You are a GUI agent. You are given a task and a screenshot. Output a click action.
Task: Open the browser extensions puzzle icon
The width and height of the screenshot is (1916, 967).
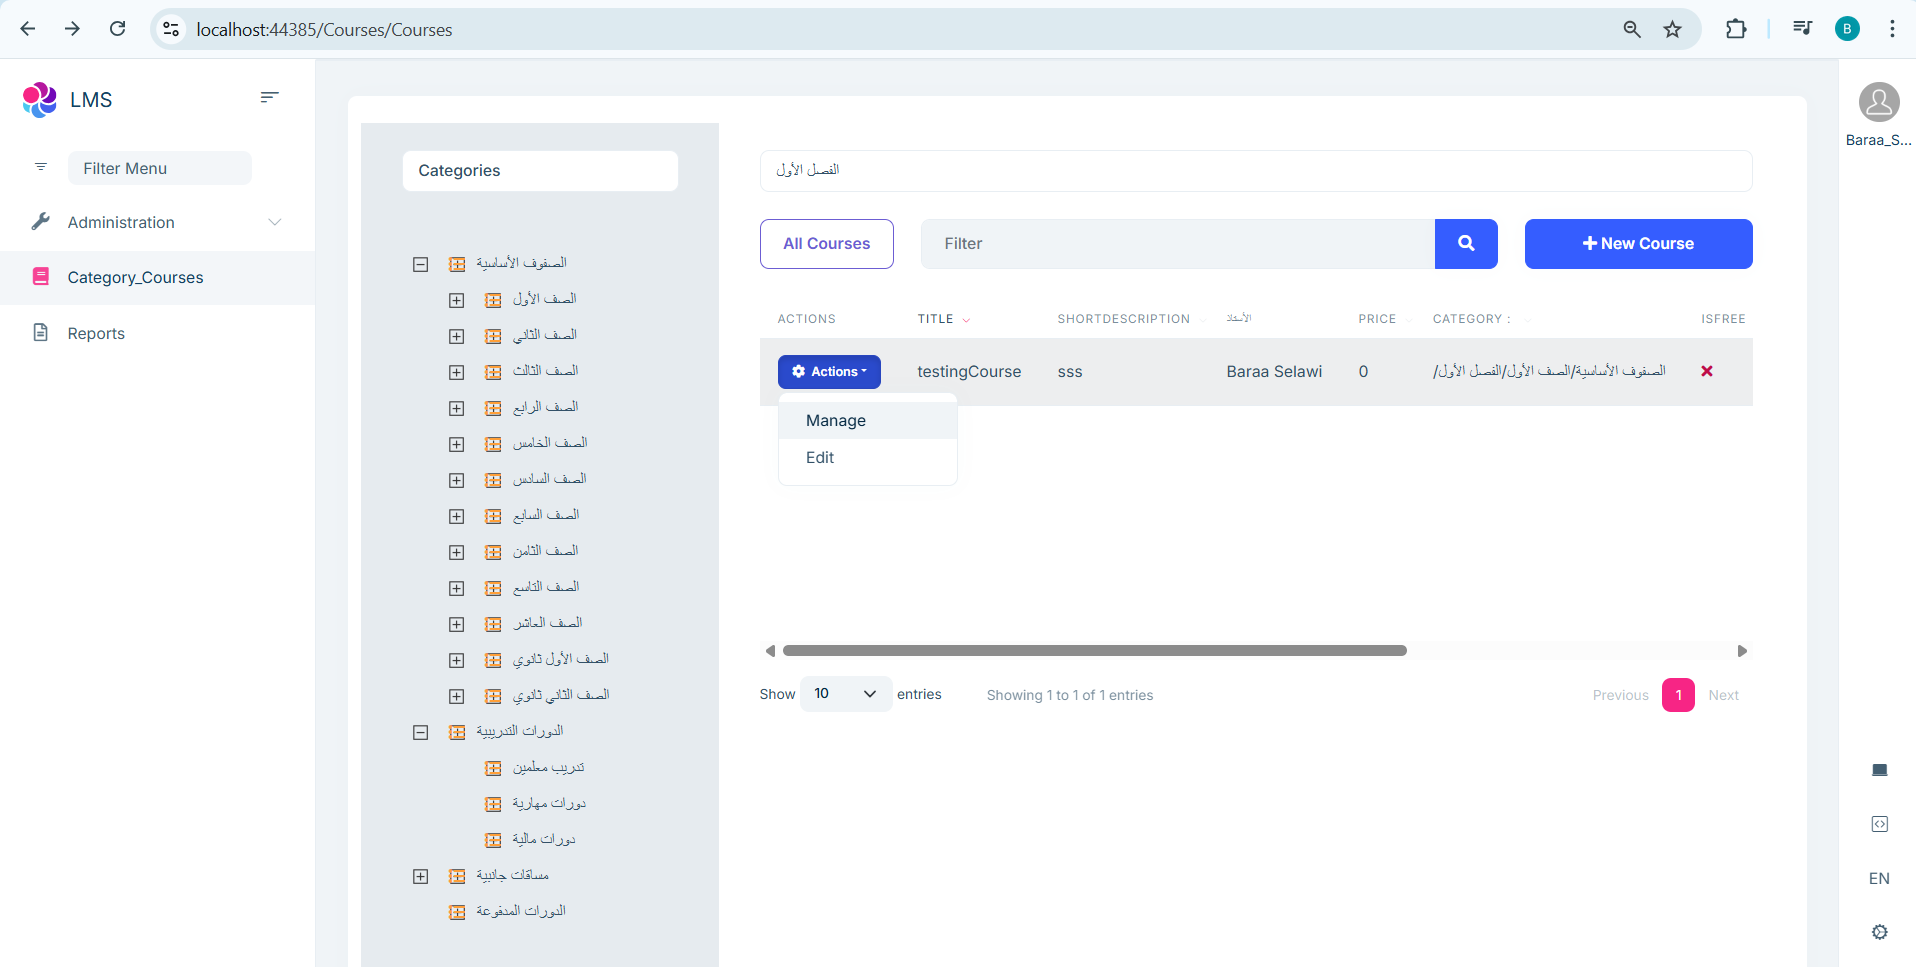click(x=1736, y=29)
